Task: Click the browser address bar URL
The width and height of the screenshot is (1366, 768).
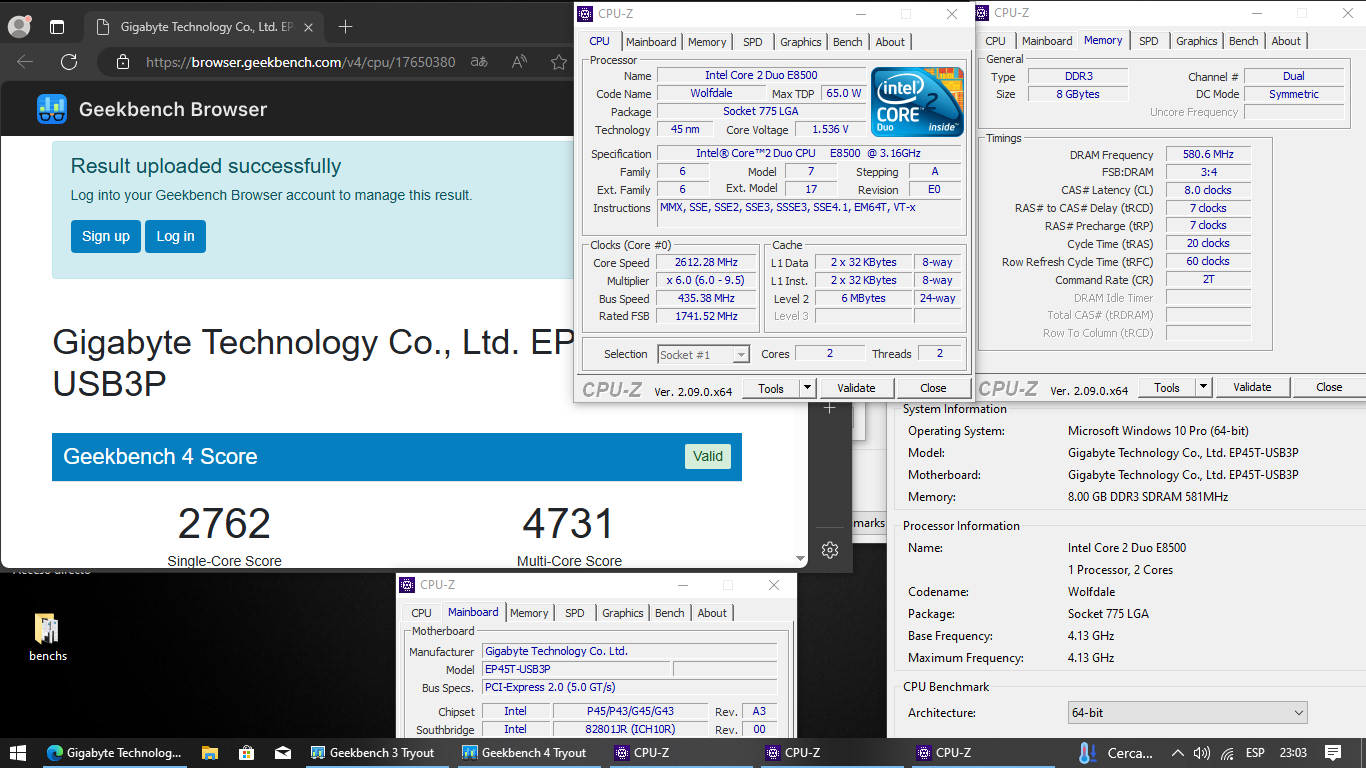Action: 300,62
